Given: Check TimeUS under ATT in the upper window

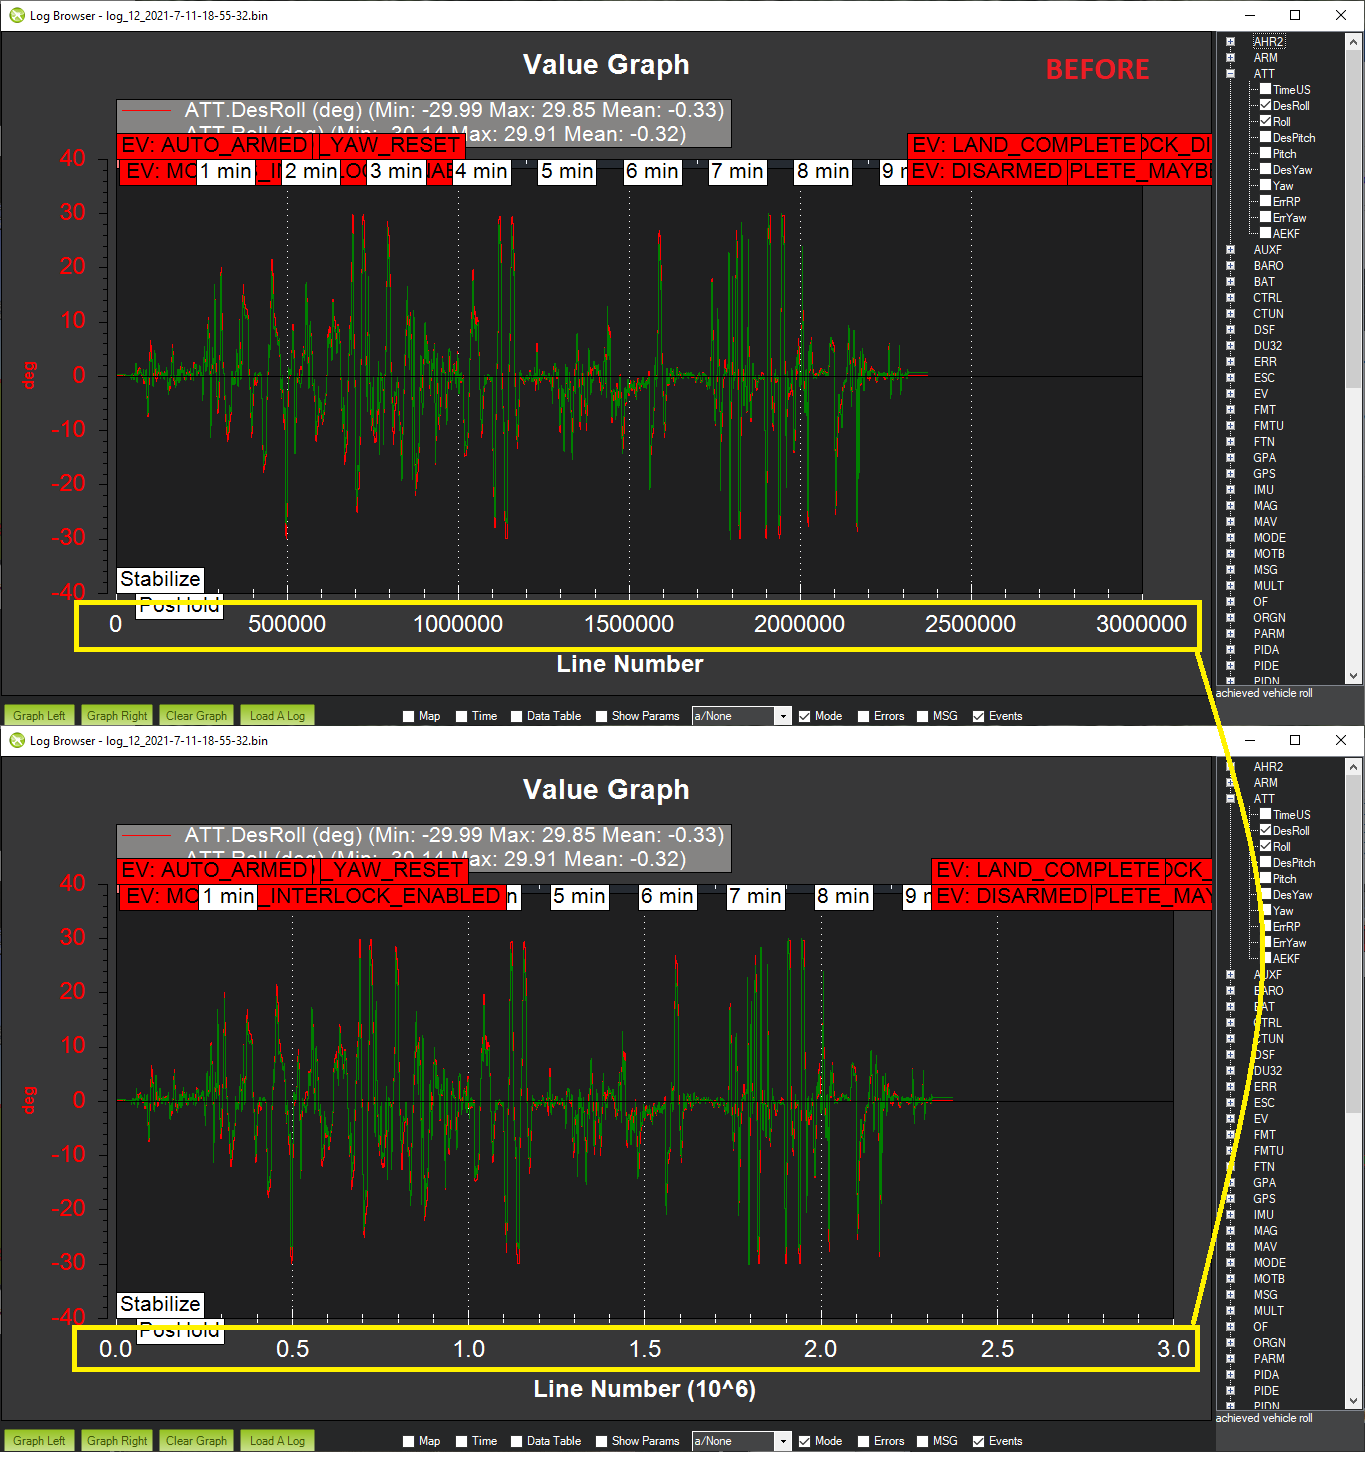Looking at the screenshot, I should click(1265, 89).
